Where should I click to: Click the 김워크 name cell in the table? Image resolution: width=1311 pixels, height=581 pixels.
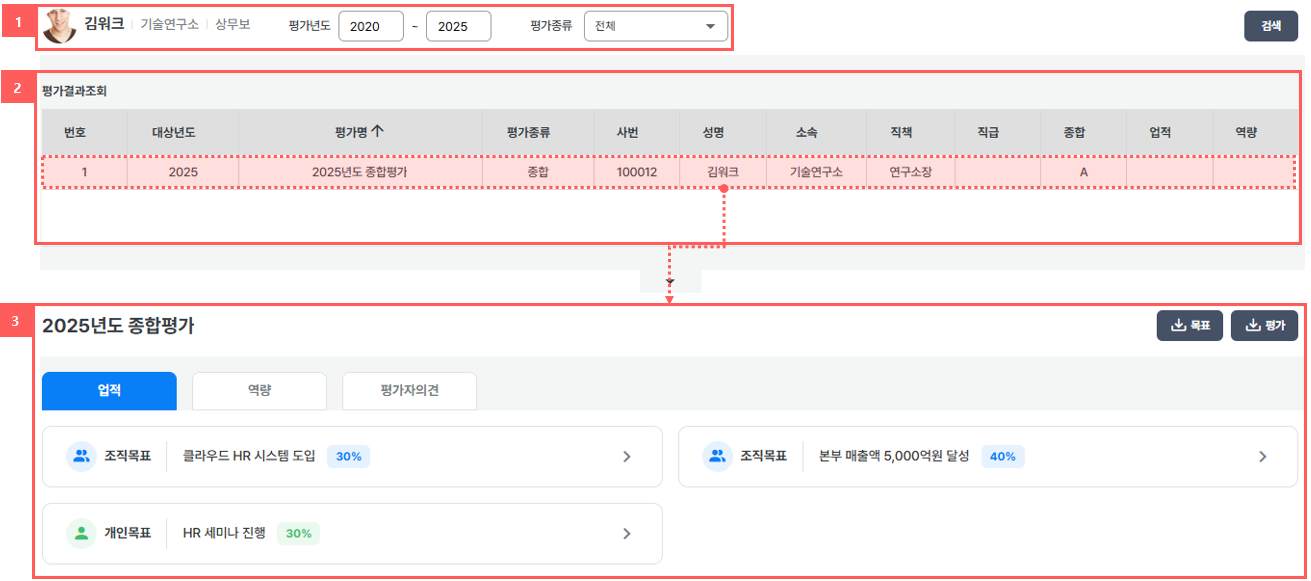(x=723, y=172)
